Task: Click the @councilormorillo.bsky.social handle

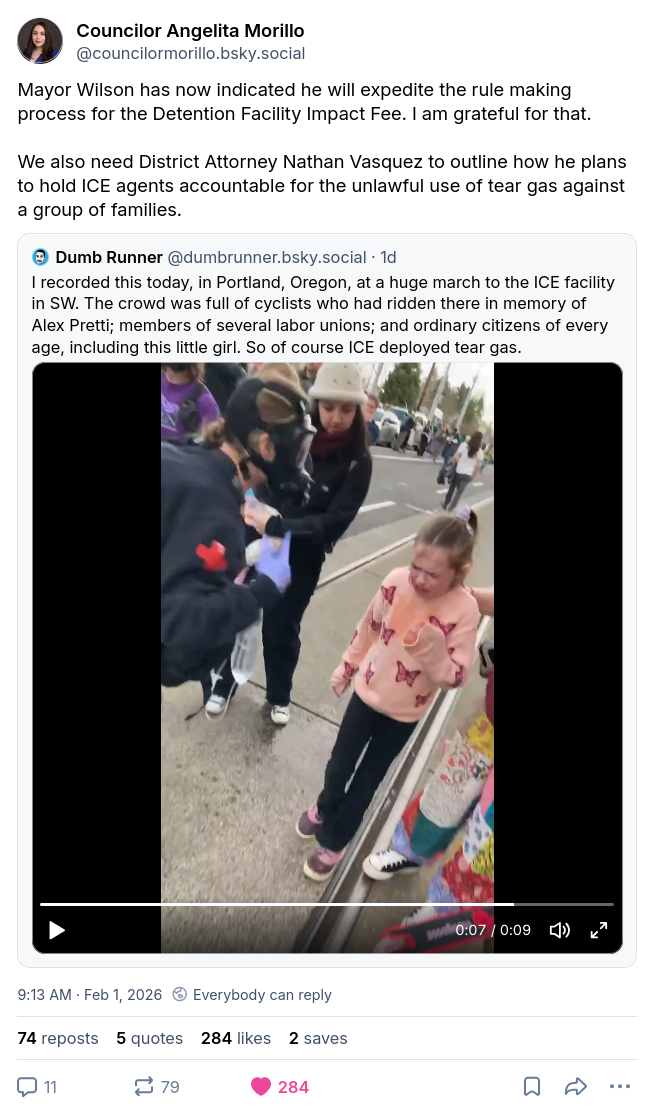Action: [190, 53]
